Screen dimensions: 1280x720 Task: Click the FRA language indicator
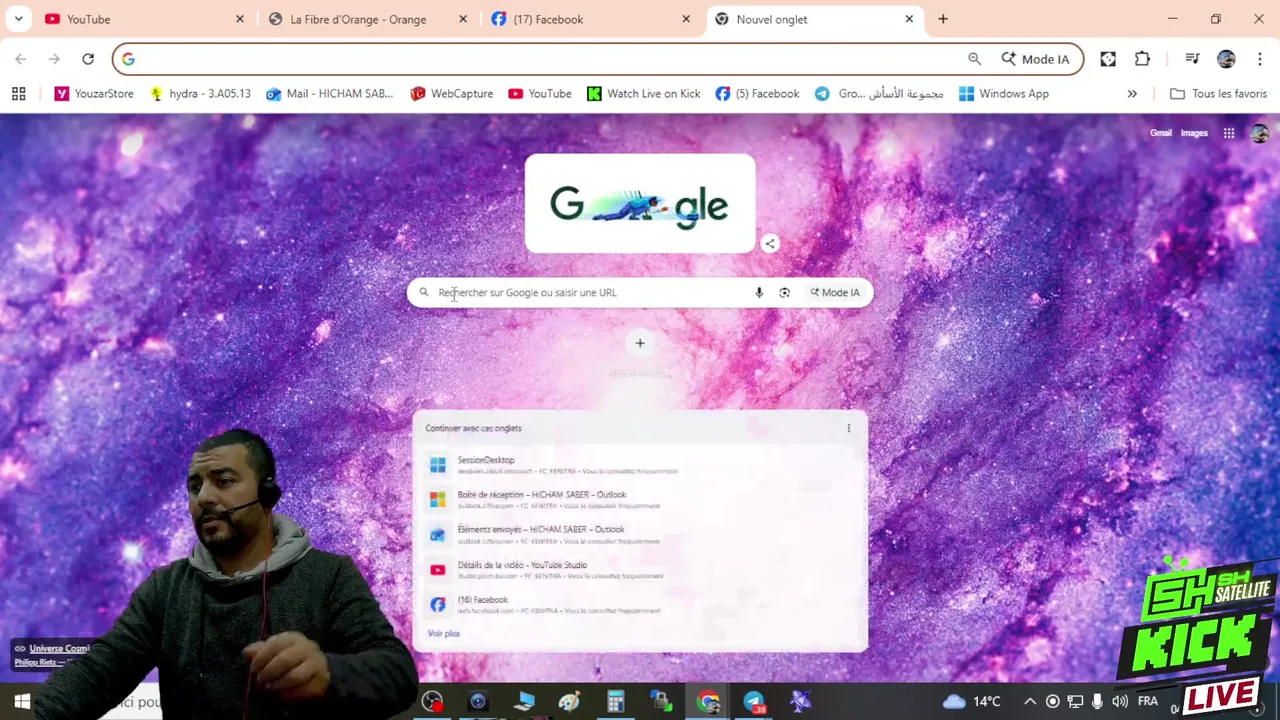(1148, 701)
